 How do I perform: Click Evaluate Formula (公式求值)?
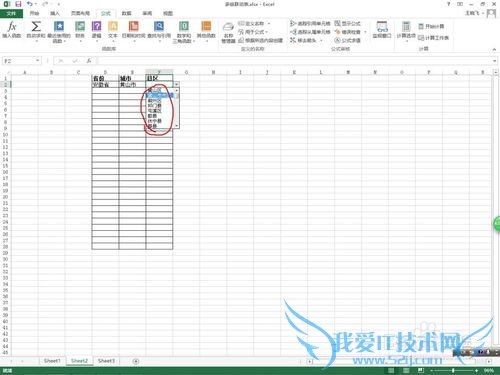click(348, 40)
